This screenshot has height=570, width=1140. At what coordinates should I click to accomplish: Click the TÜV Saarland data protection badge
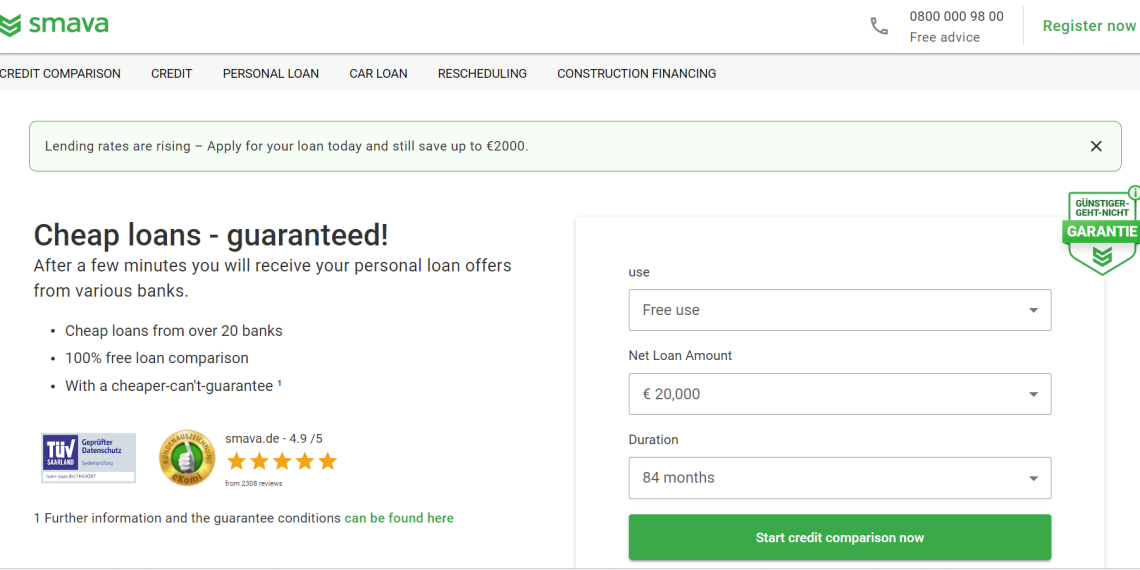tap(88, 458)
